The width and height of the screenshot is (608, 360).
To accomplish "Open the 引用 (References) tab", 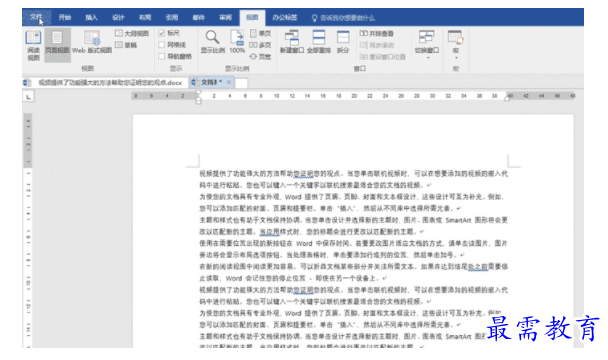I will click(x=172, y=17).
